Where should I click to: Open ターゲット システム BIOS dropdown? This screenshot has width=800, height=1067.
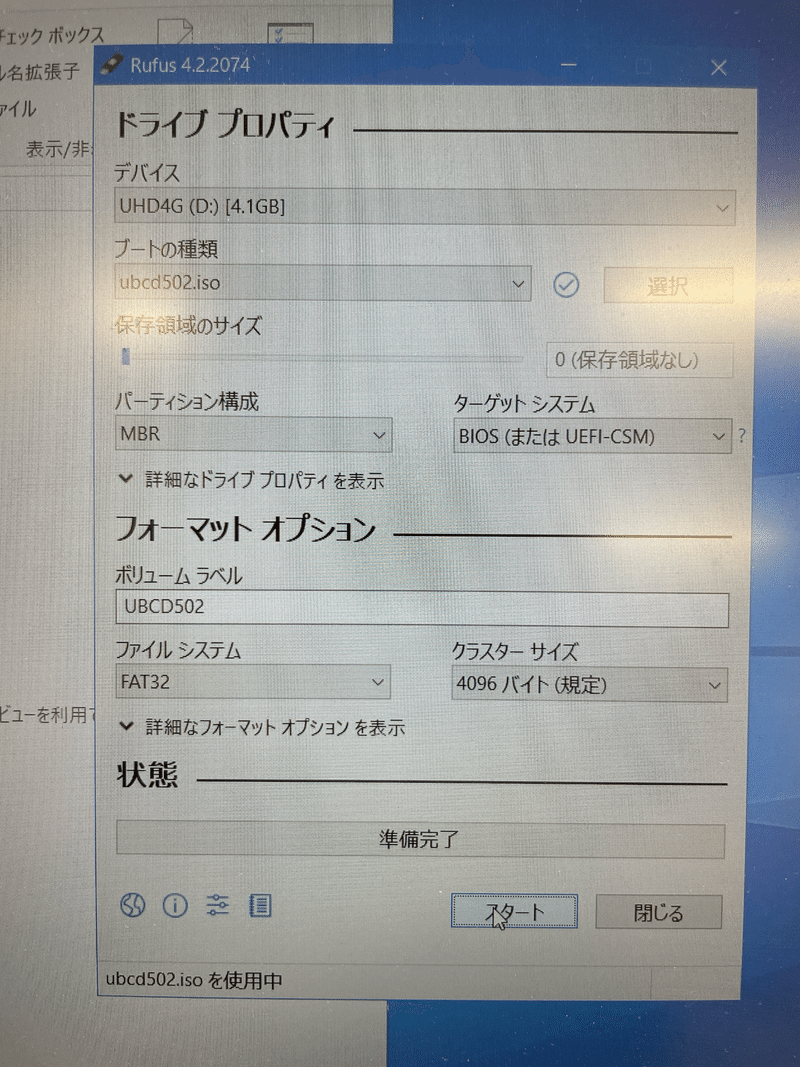[x=593, y=436]
